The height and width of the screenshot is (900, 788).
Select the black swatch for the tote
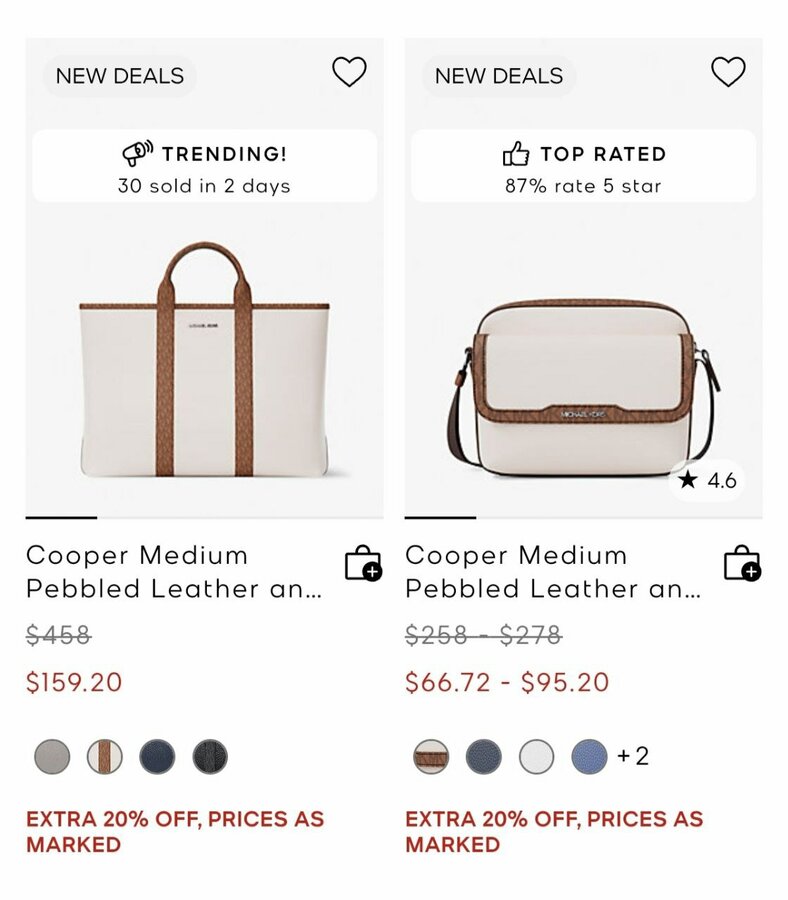coord(210,757)
